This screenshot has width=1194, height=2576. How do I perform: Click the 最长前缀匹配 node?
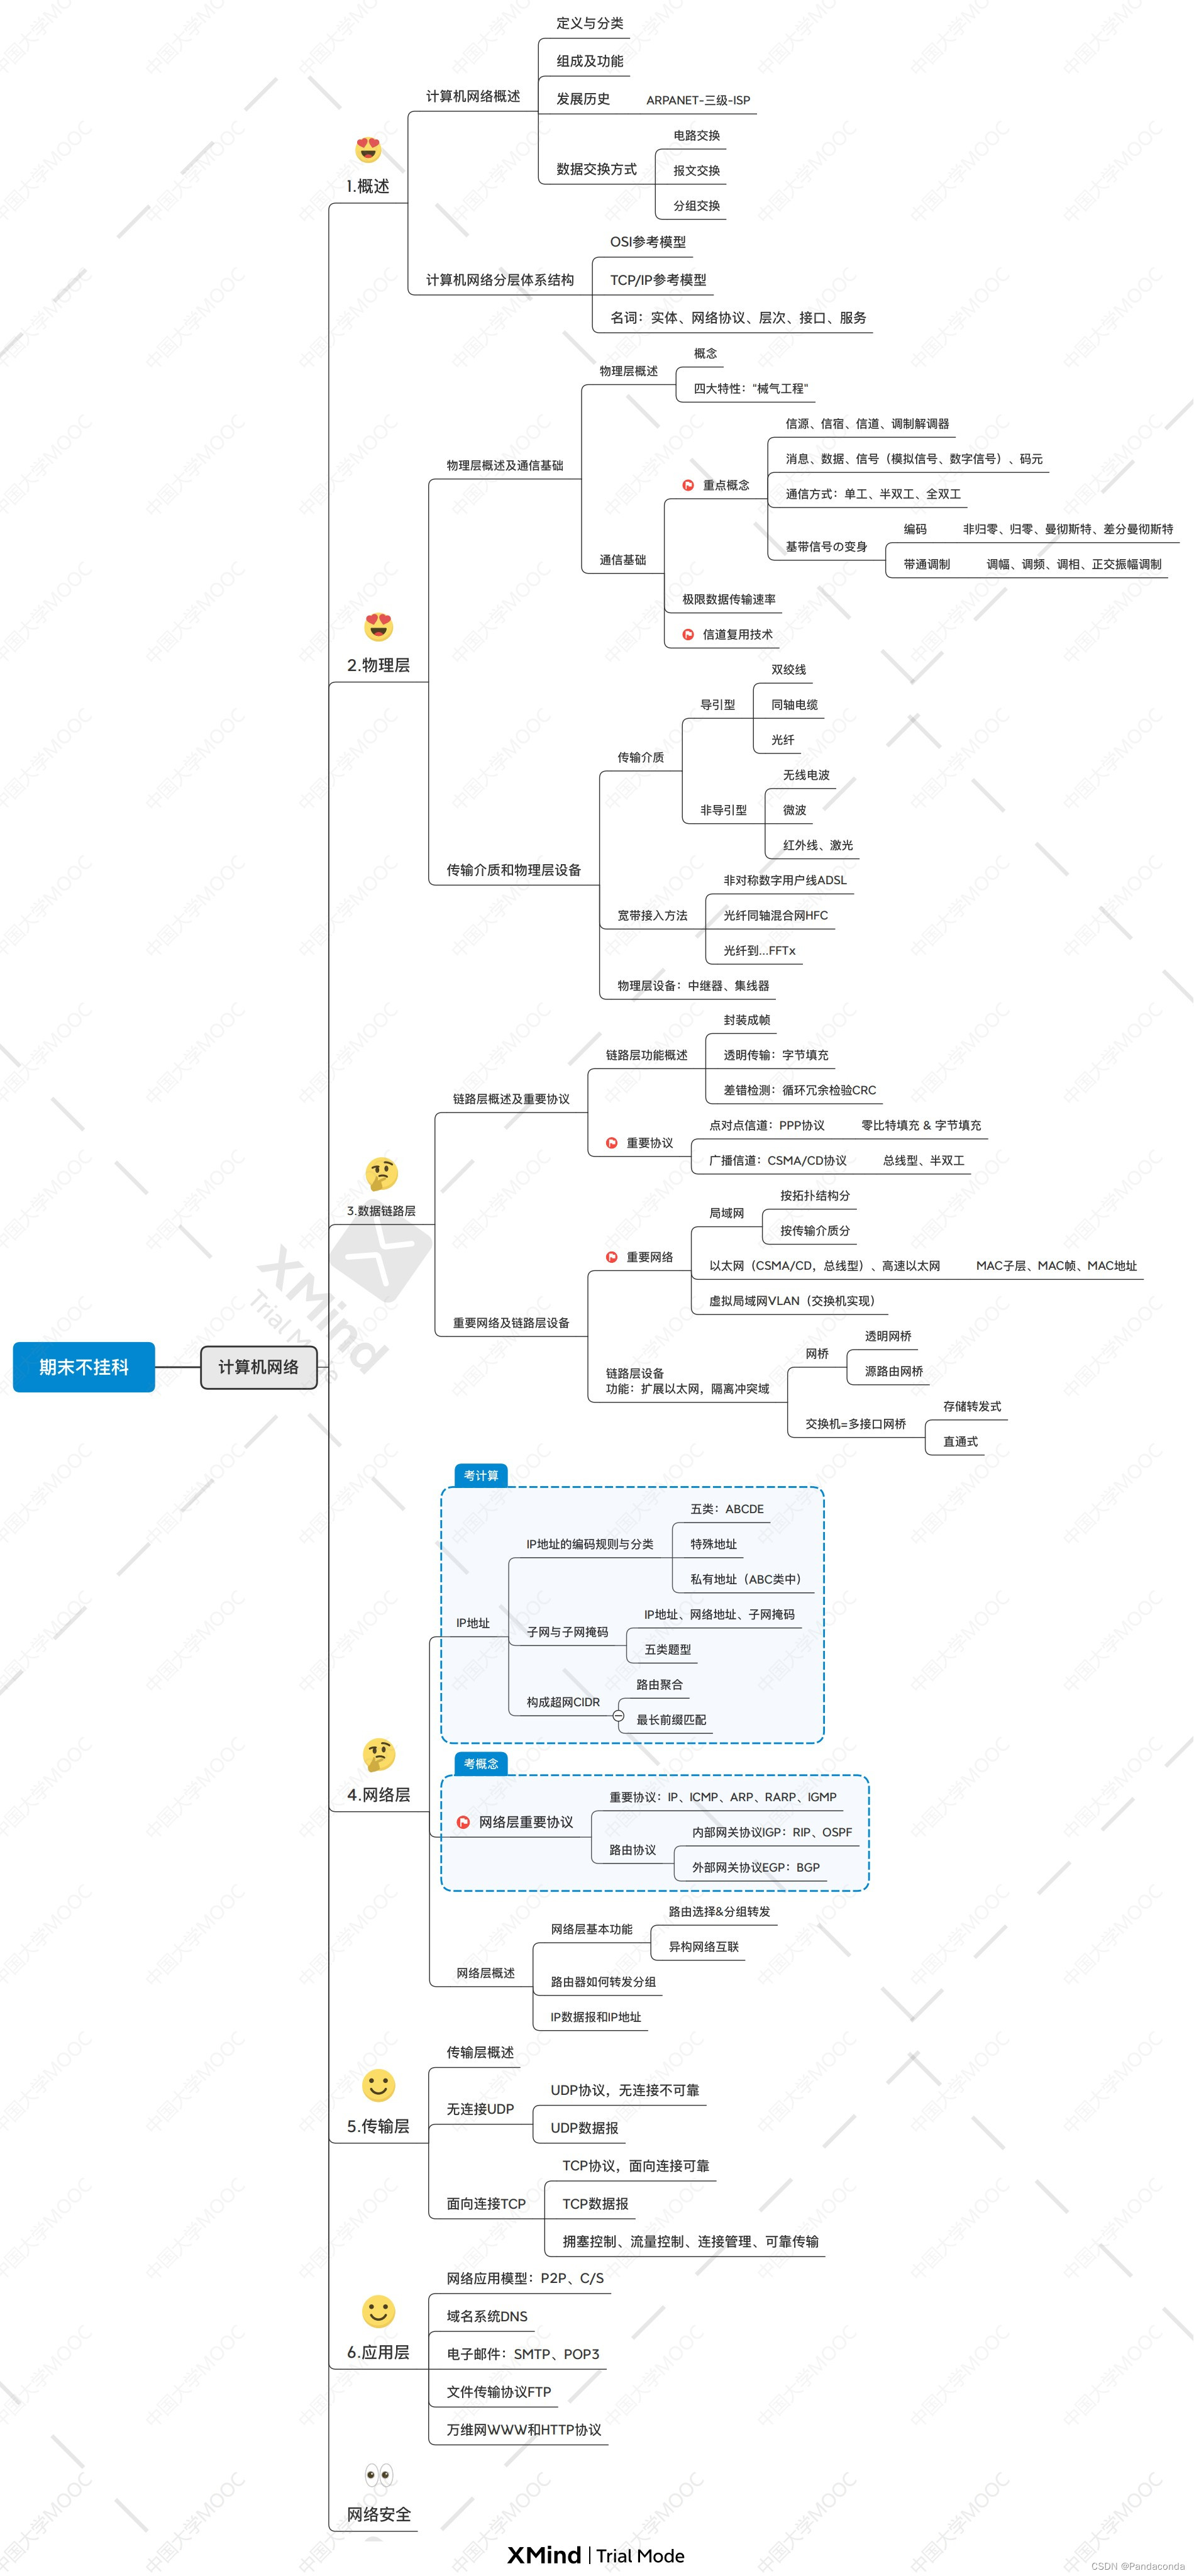coord(671,1720)
